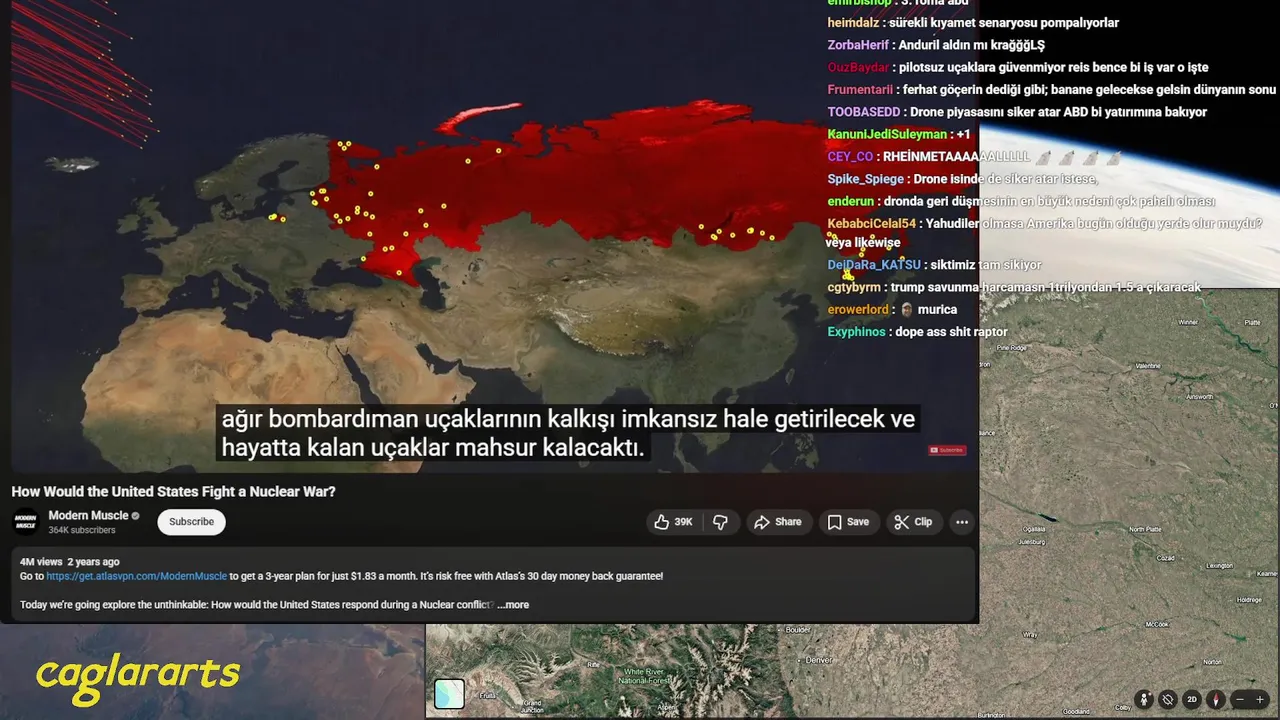The width and height of the screenshot is (1280, 720).
Task: Open the Modern Muscle channel avatar
Action: pos(25,522)
